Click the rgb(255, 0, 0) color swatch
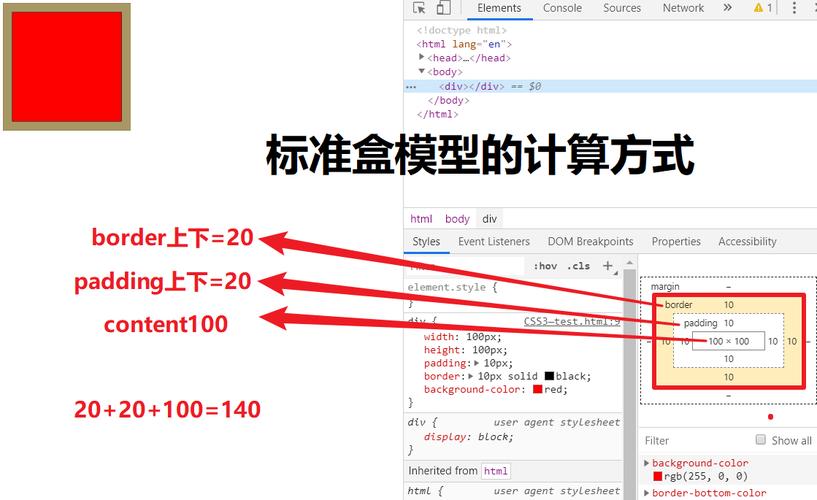This screenshot has height=500, width=817. click(x=658, y=476)
